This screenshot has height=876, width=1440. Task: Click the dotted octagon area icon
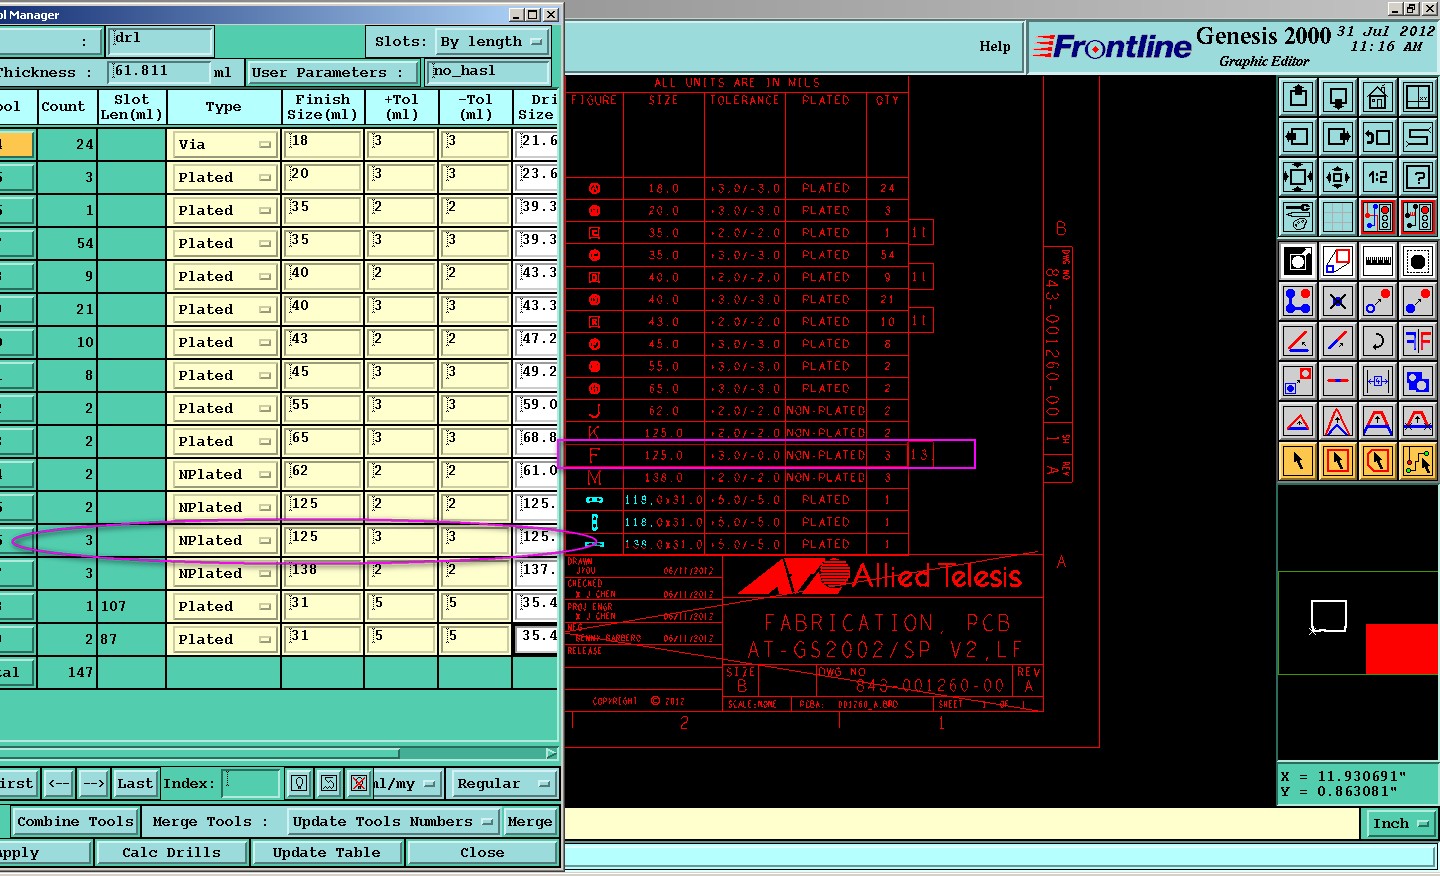[x=1418, y=261]
